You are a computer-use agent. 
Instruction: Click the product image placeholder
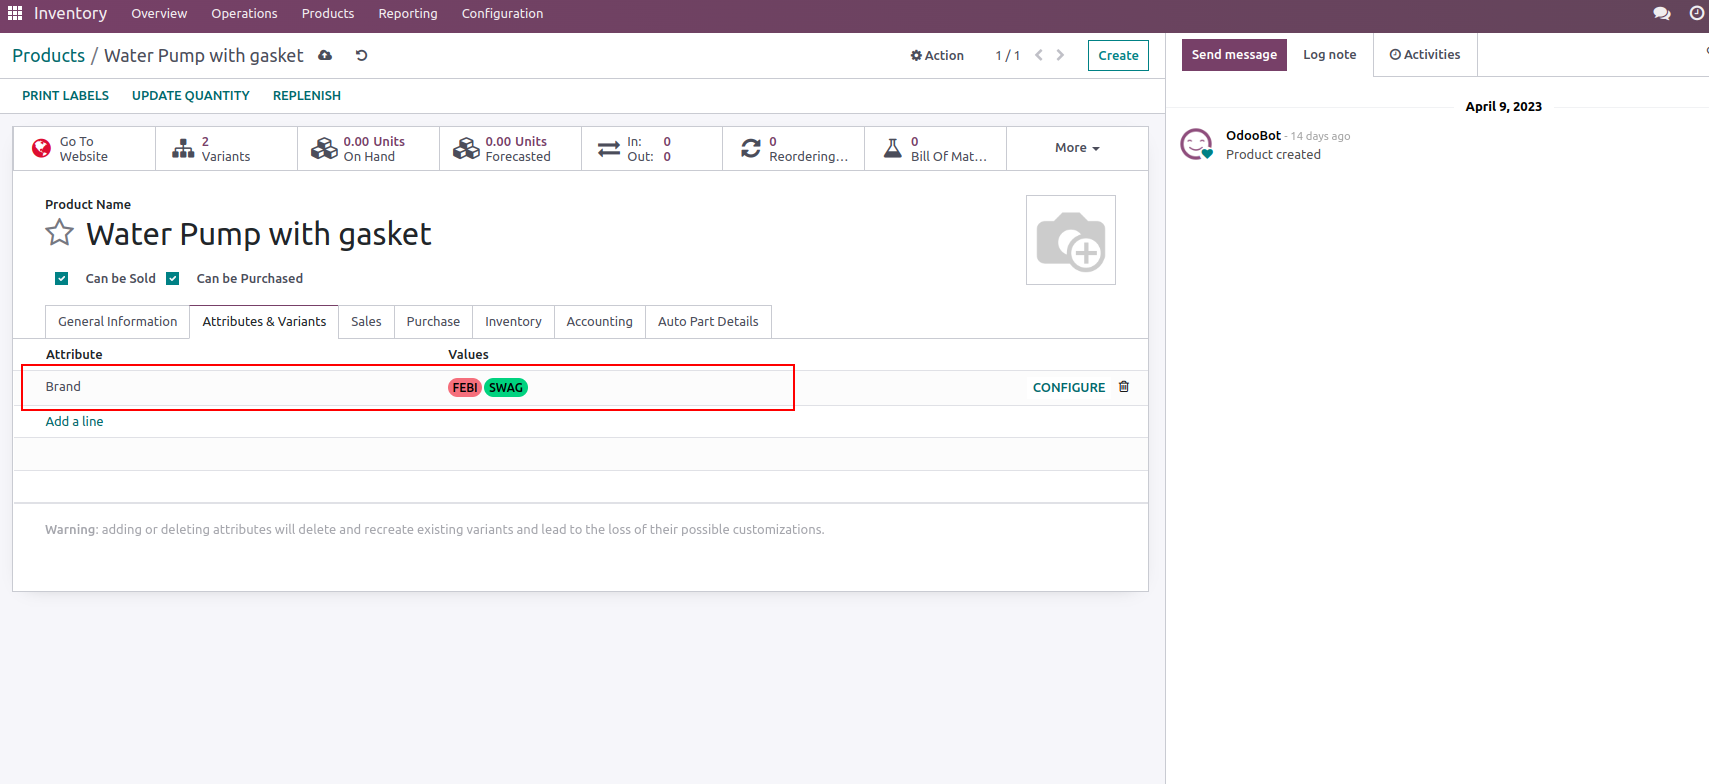point(1070,240)
